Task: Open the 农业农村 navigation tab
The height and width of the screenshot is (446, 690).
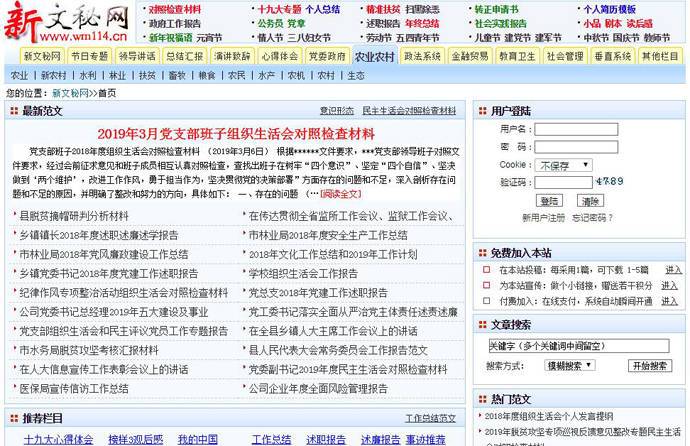Action: (375, 57)
